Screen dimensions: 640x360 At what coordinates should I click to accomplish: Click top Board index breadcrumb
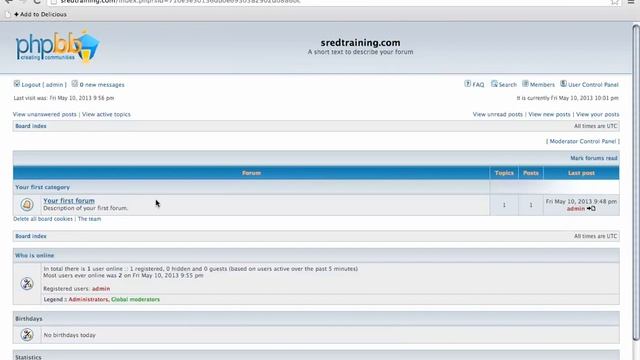31,126
